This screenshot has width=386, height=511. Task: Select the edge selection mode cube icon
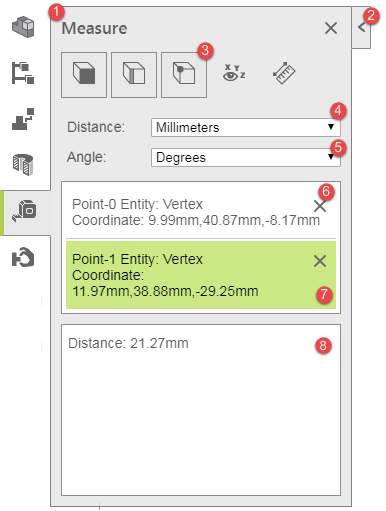click(x=134, y=74)
